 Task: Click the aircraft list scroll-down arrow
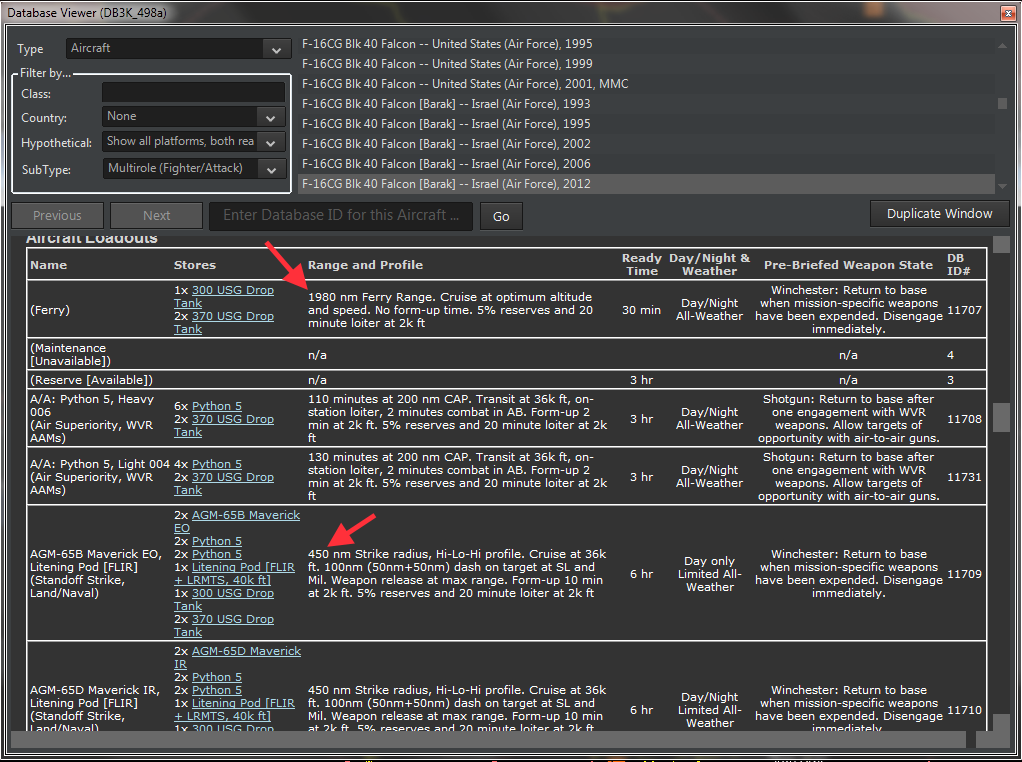pos(1002,186)
